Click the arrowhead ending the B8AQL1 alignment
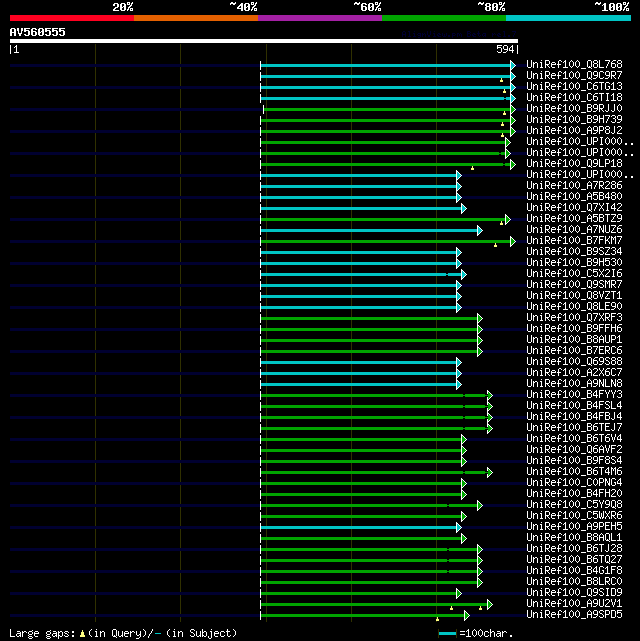 [464, 539]
